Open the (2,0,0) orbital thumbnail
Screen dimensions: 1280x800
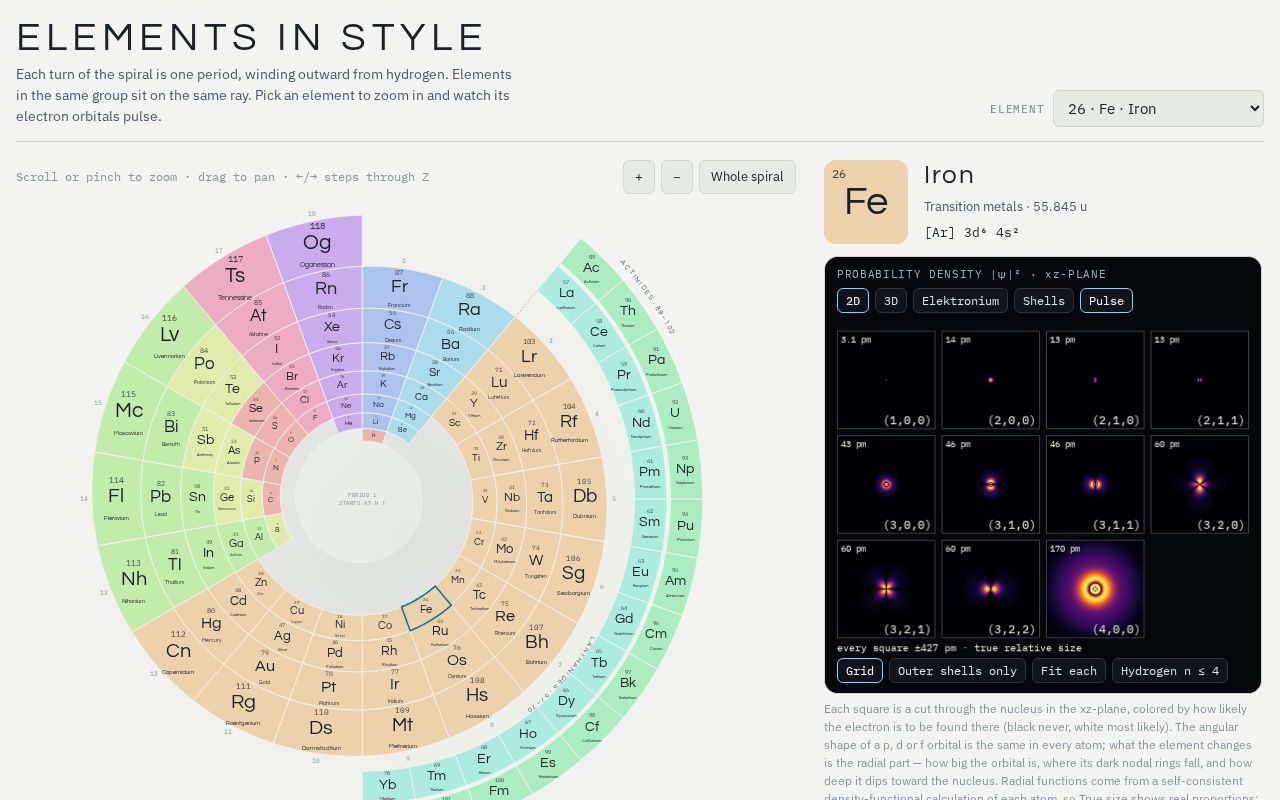coord(991,380)
